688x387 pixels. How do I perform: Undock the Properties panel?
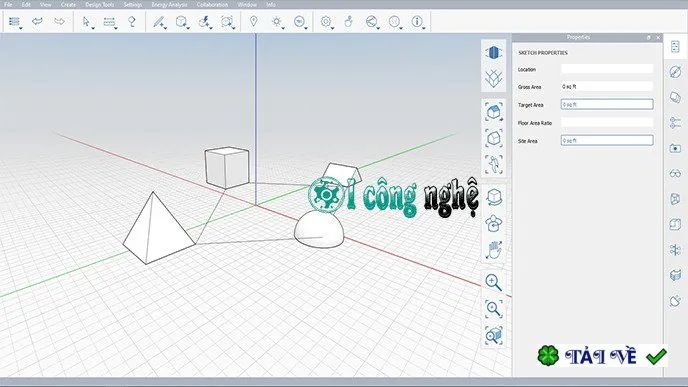[649, 38]
